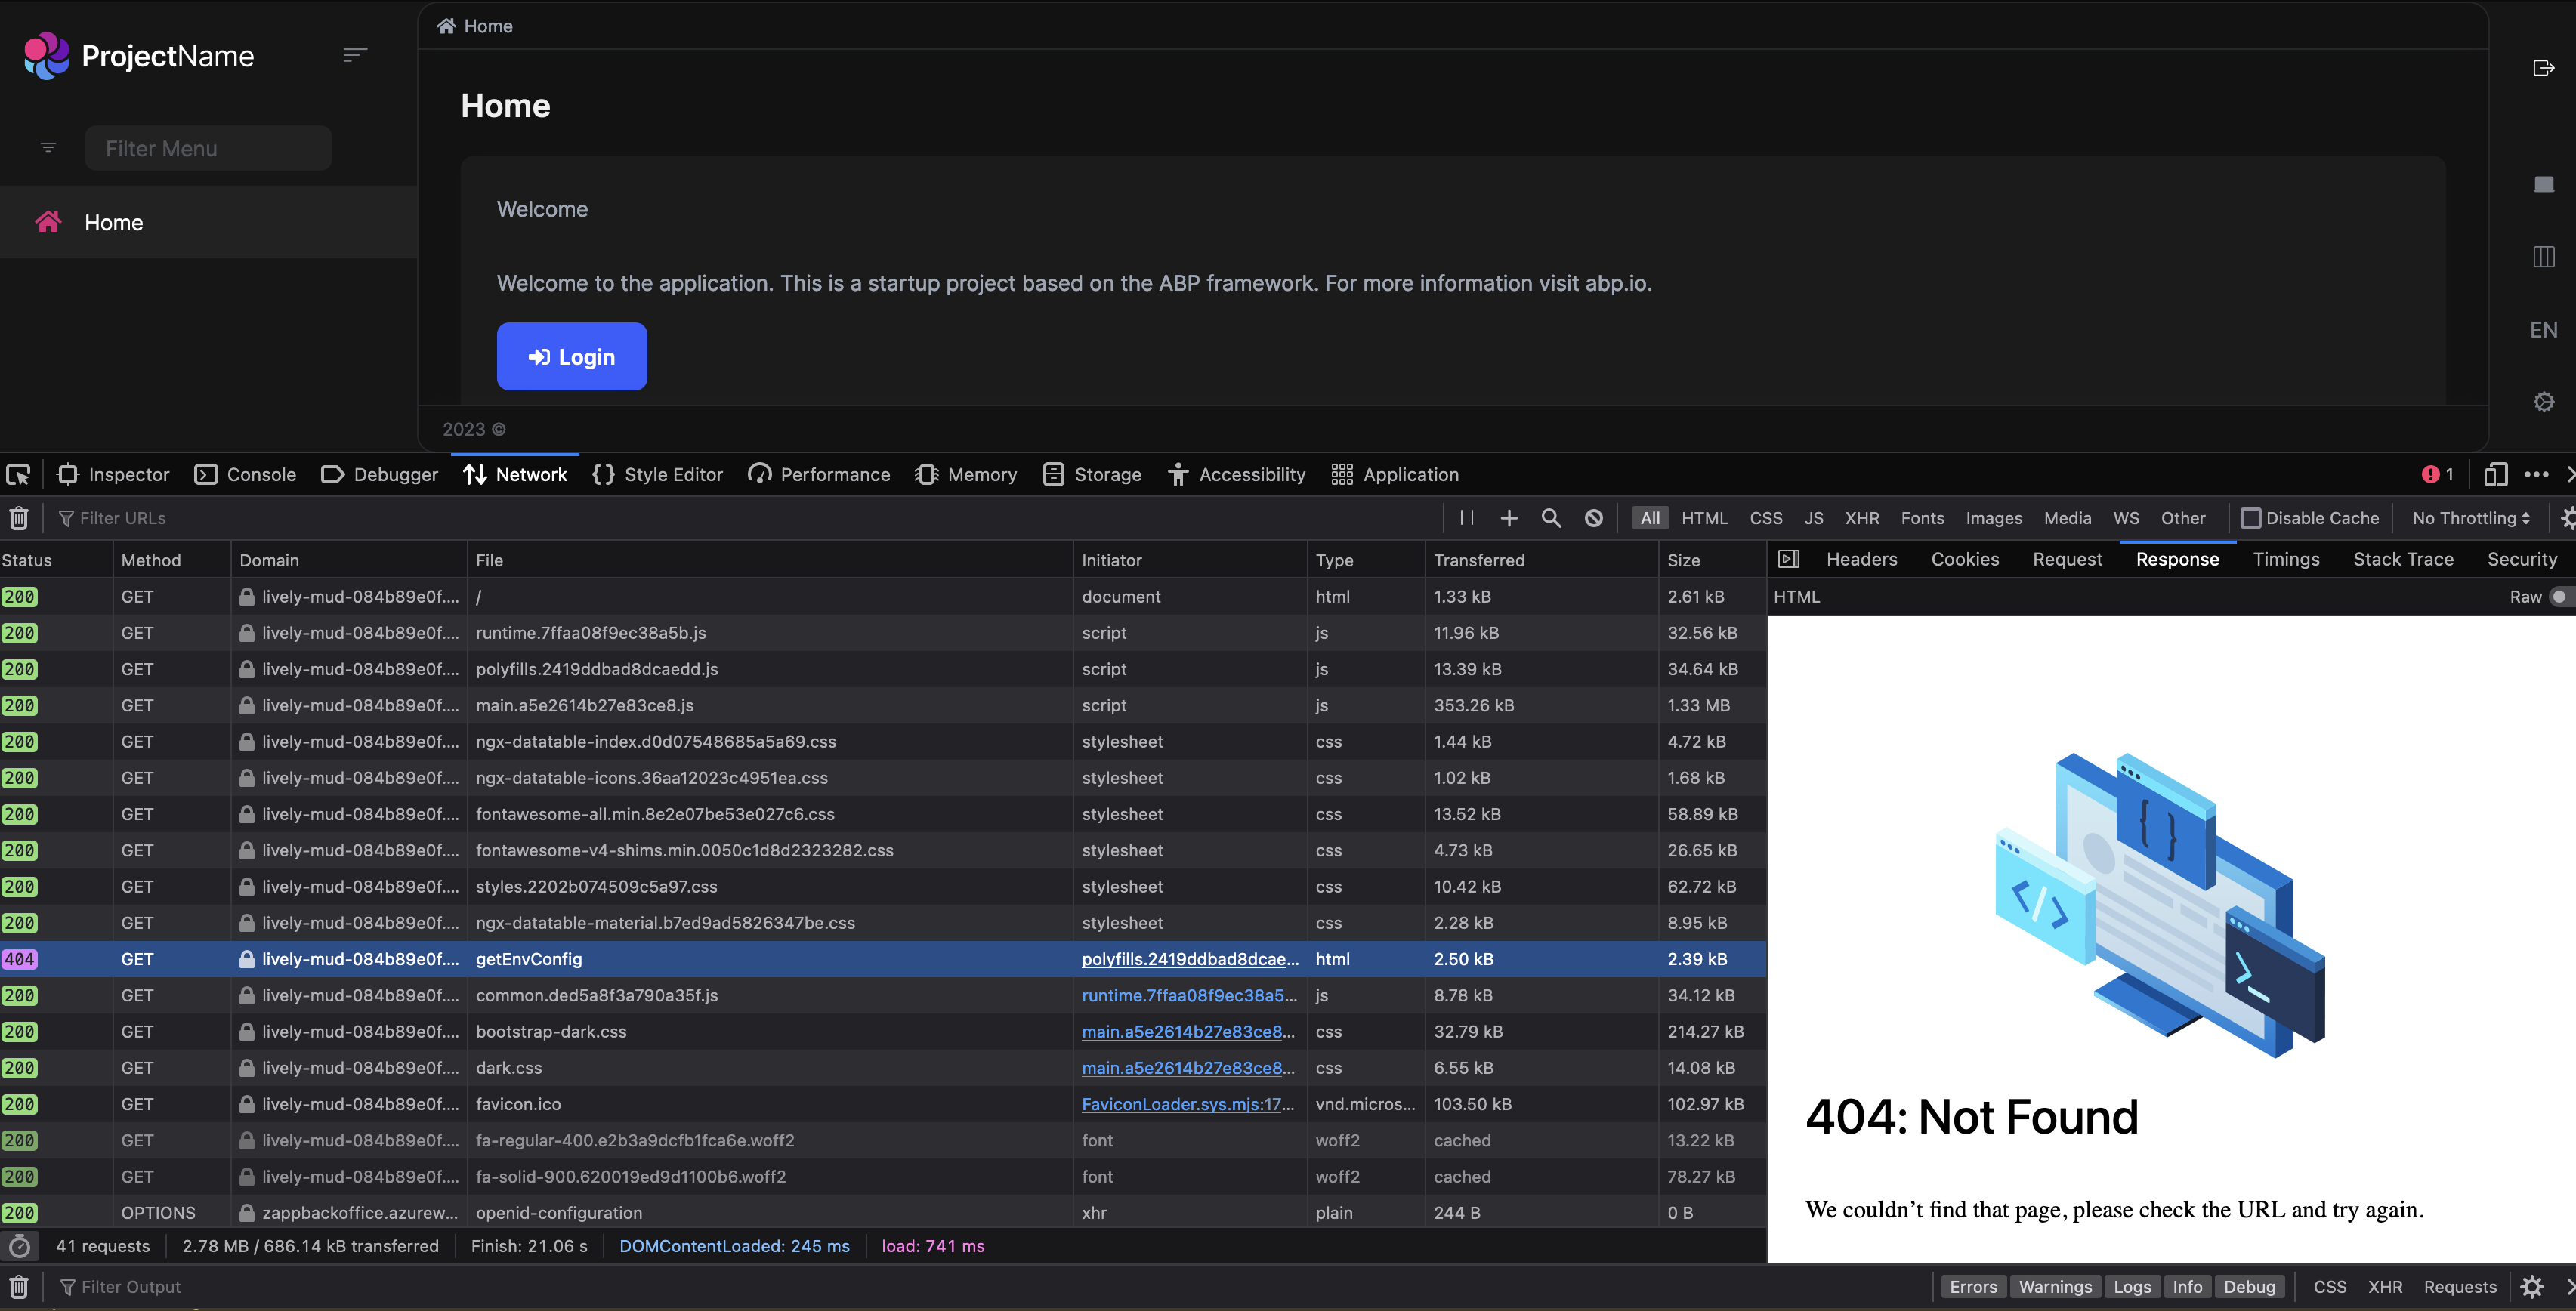Click the Login button

(572, 356)
